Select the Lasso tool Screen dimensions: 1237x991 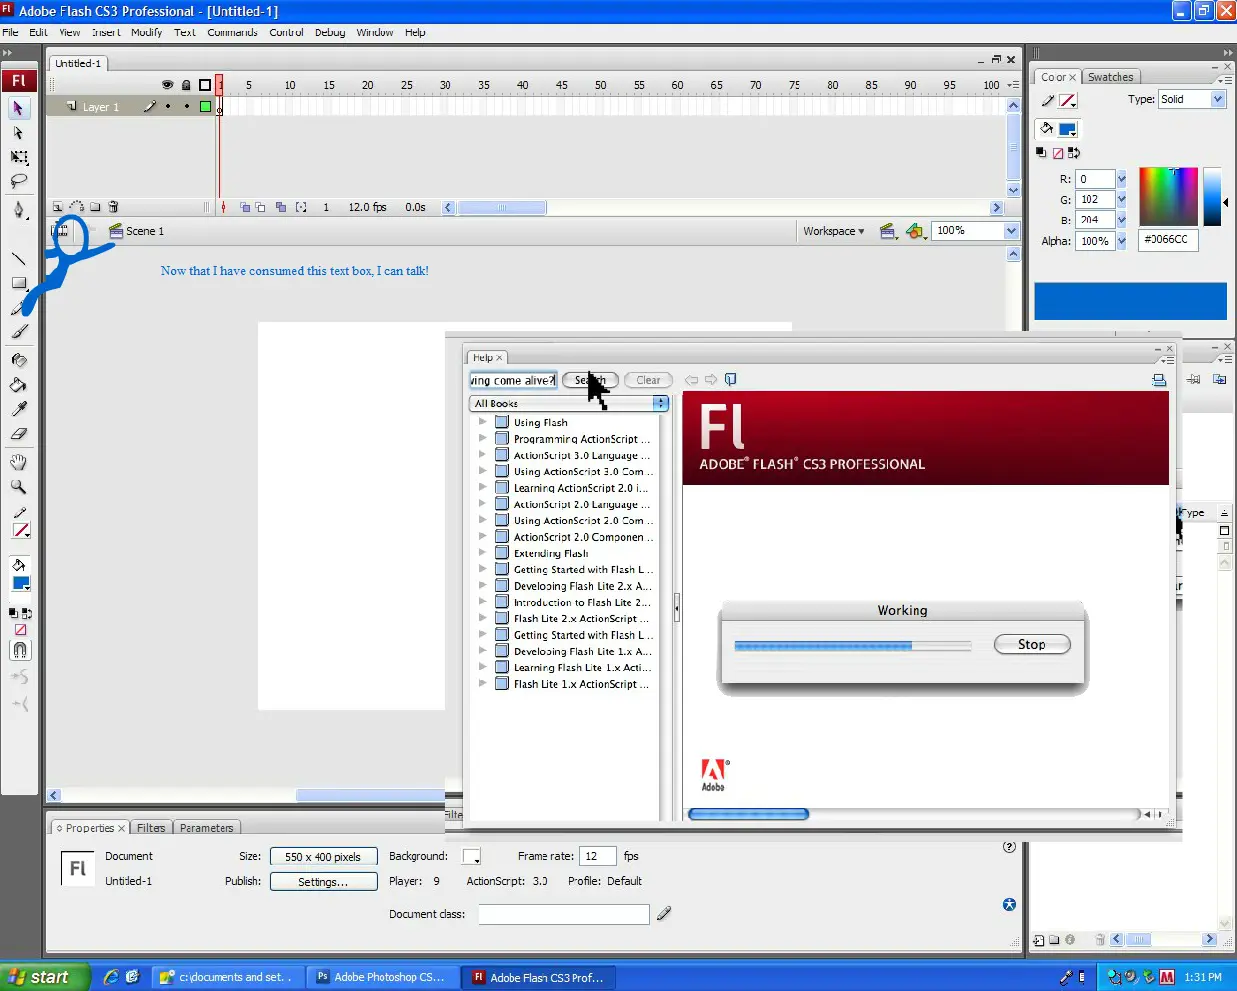point(18,181)
